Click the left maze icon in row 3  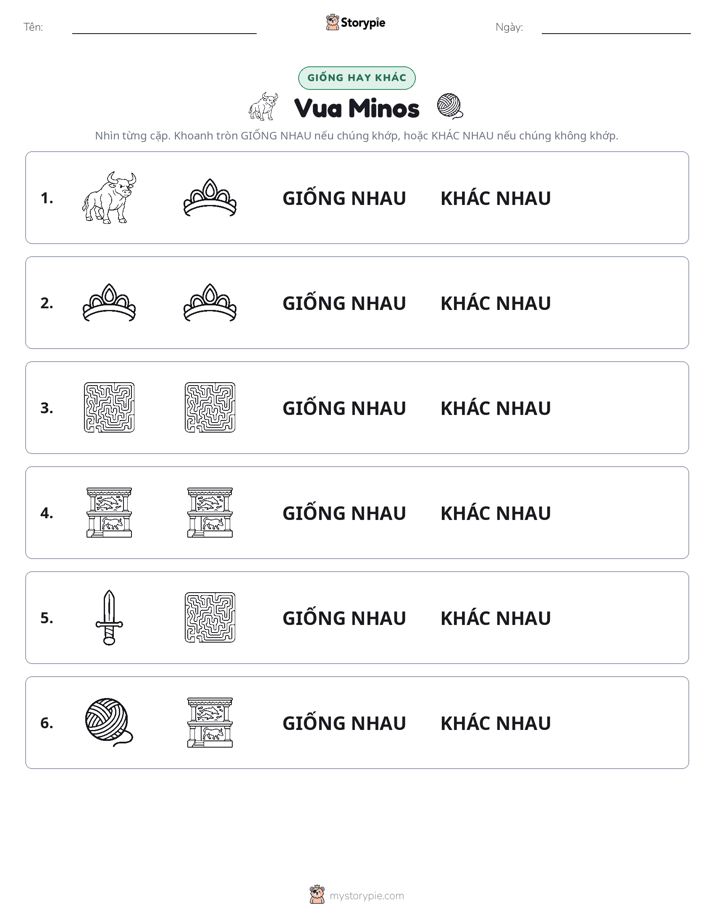tap(109, 408)
